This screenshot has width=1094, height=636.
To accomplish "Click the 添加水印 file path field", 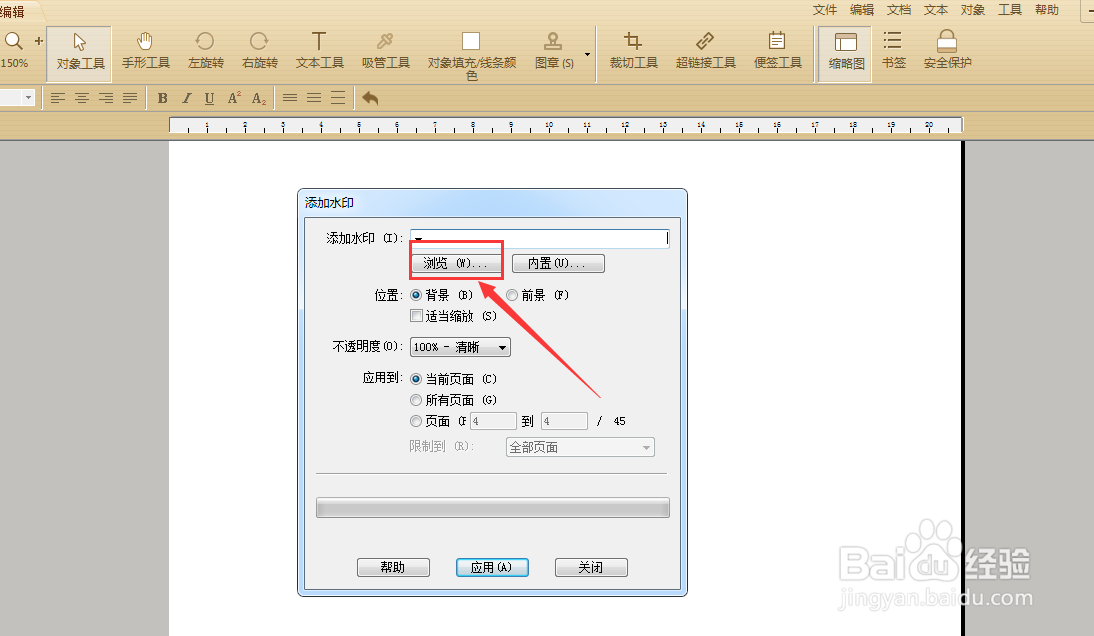I will (539, 238).
